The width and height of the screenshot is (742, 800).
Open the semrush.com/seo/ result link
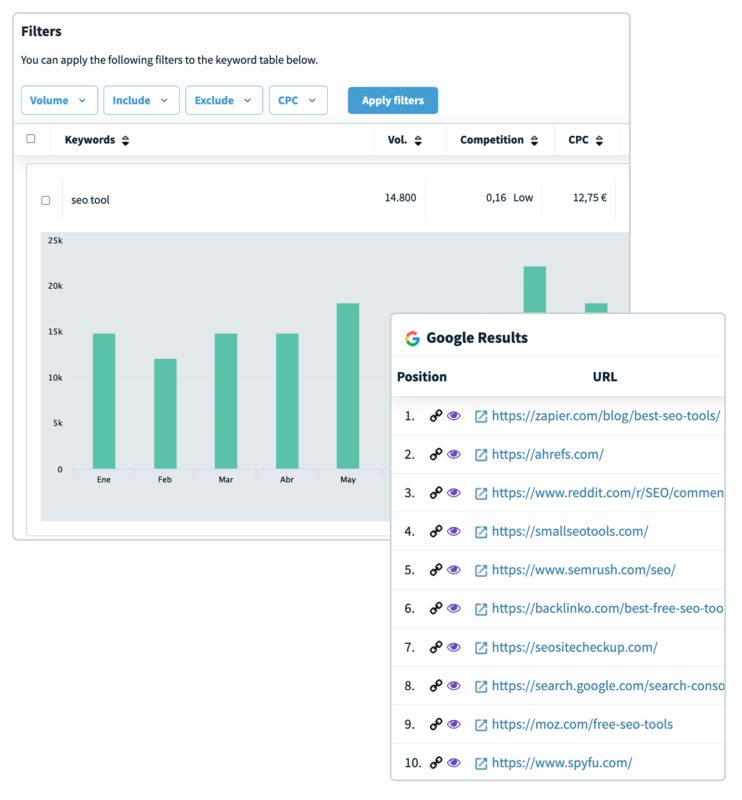[584, 569]
